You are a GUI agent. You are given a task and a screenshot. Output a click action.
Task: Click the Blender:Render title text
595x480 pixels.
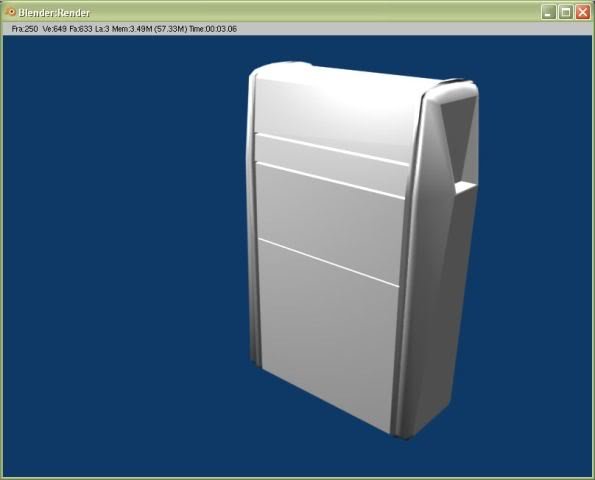pos(54,13)
